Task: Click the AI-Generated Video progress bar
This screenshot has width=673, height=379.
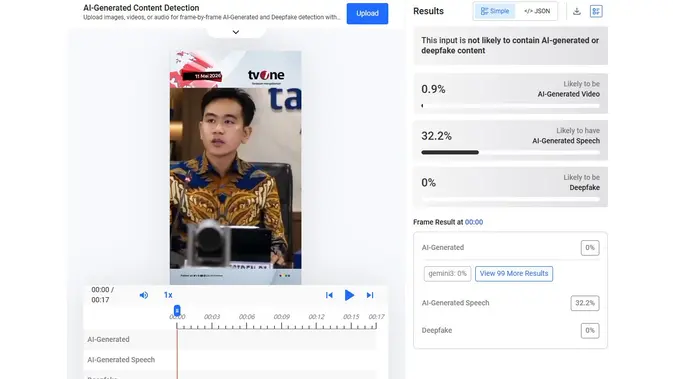Action: 510,106
